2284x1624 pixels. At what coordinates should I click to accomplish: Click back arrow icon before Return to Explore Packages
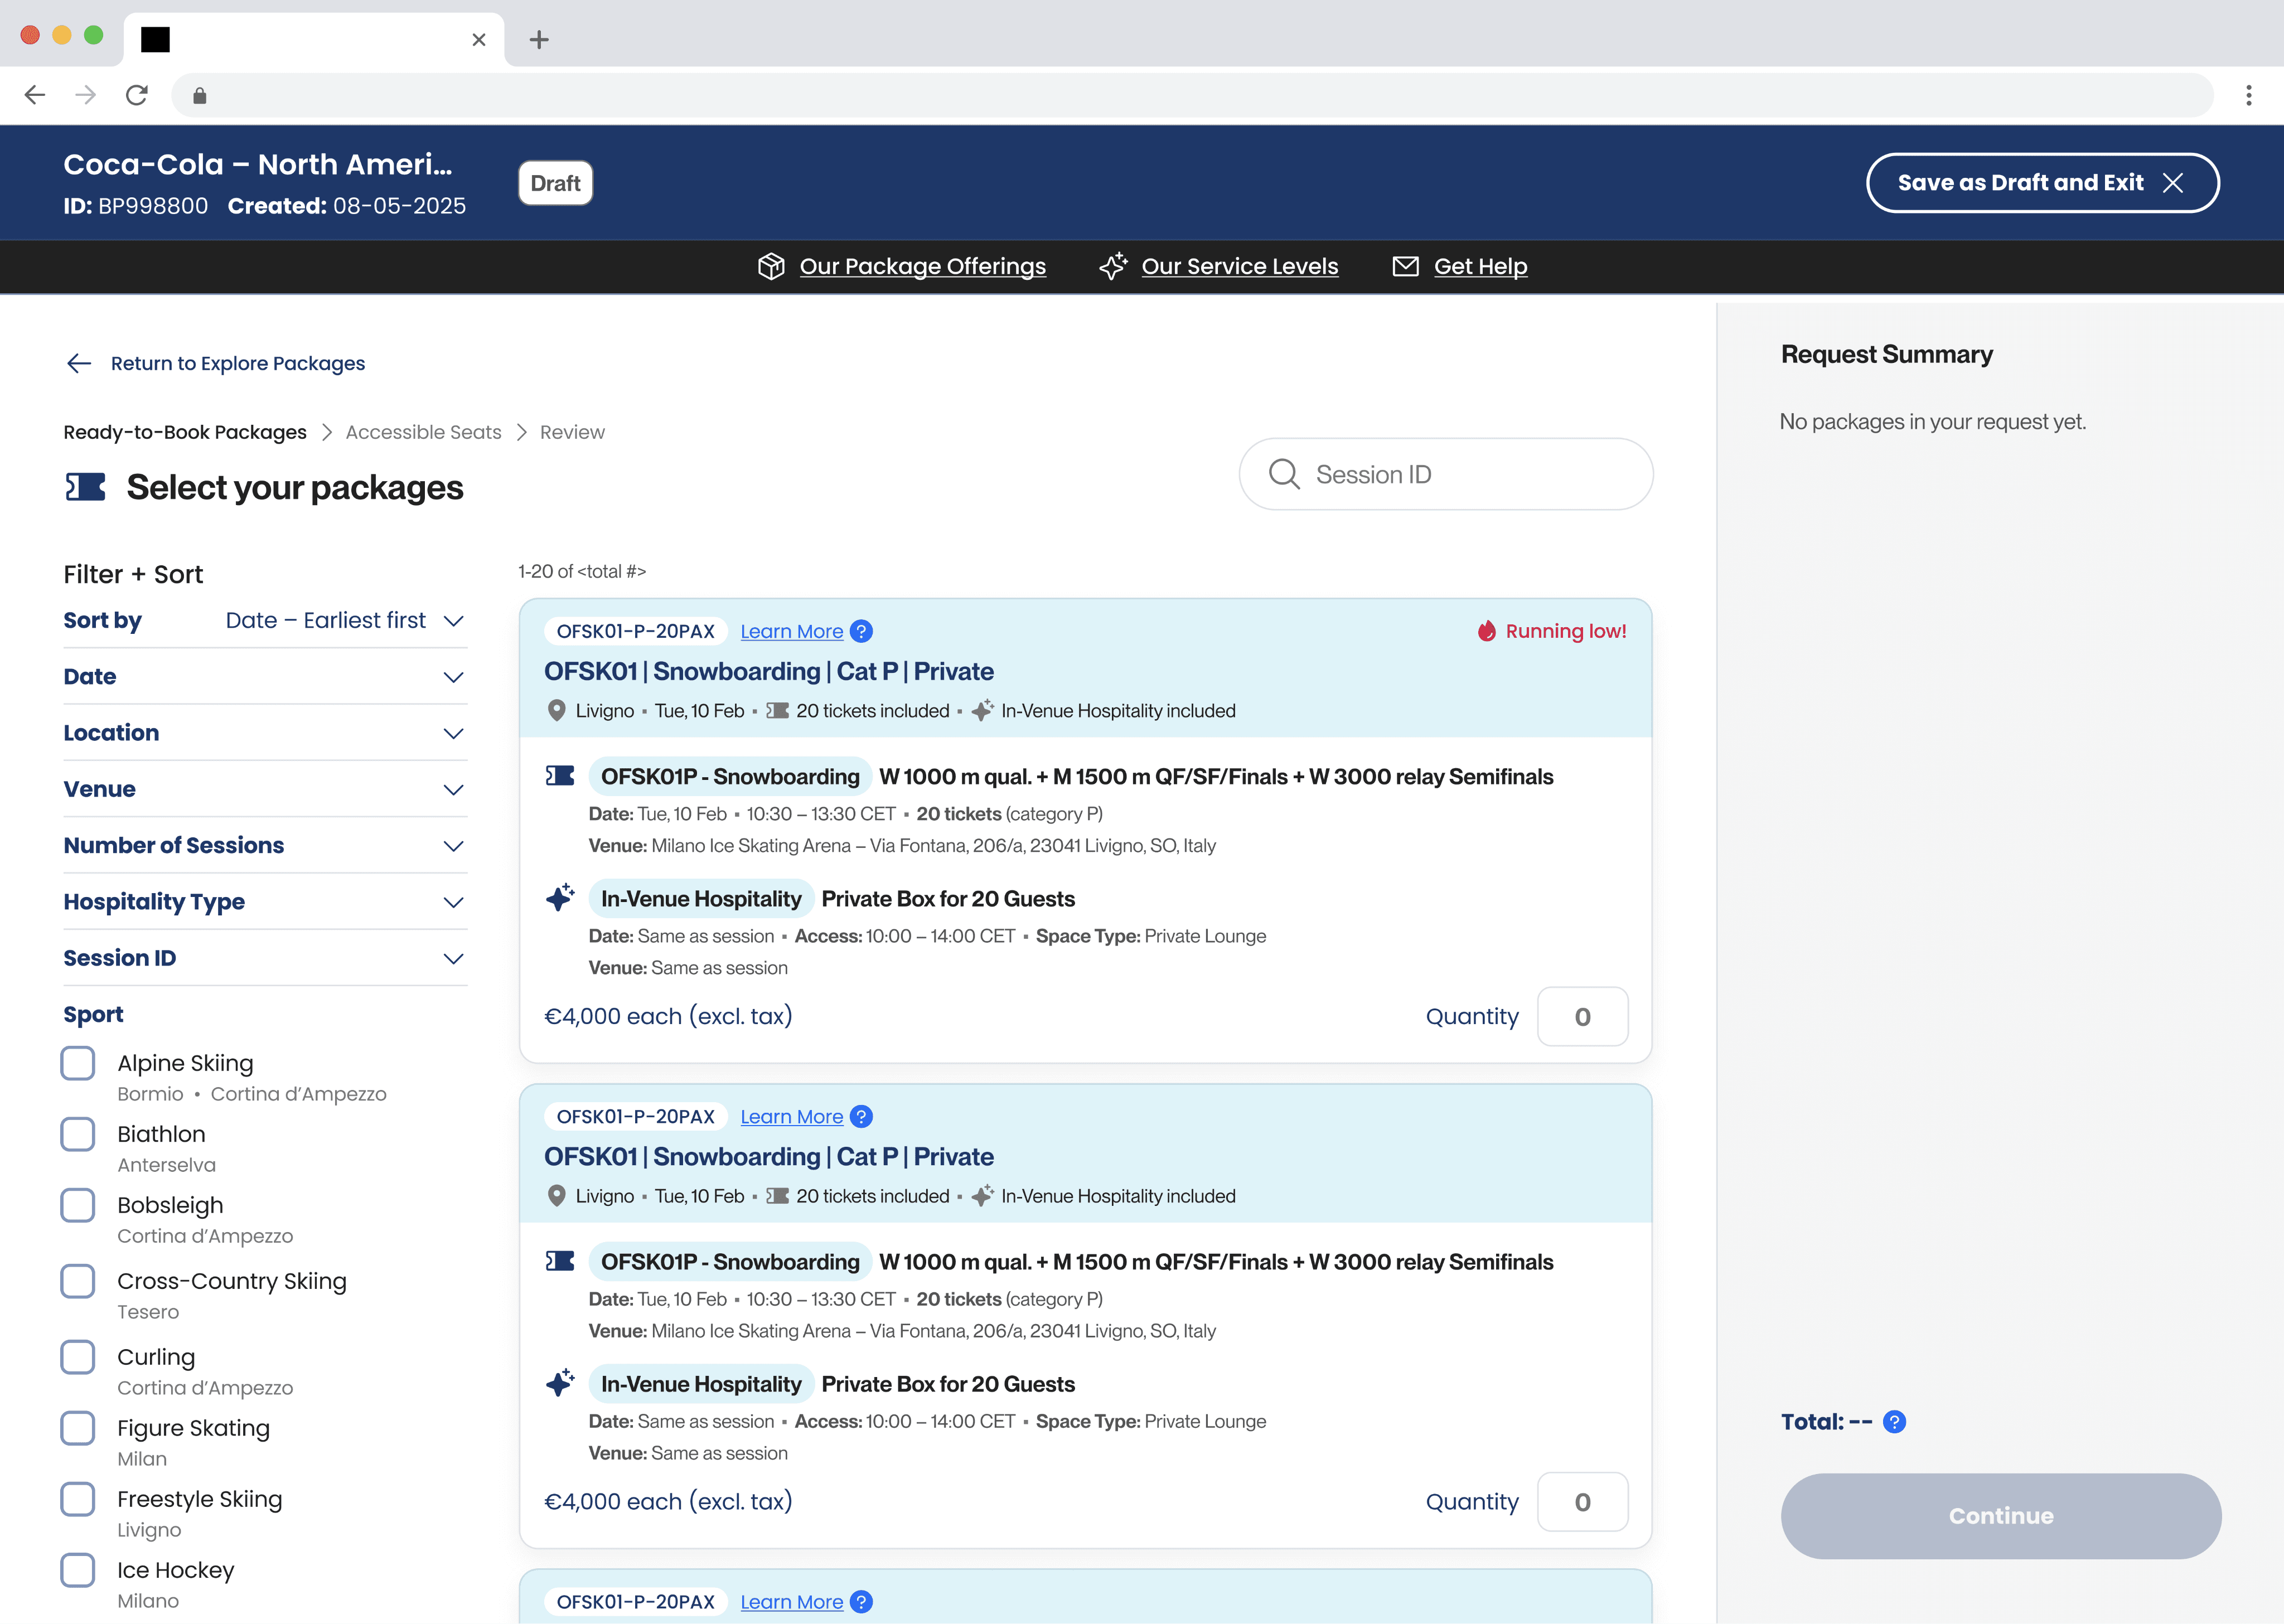pos(79,363)
